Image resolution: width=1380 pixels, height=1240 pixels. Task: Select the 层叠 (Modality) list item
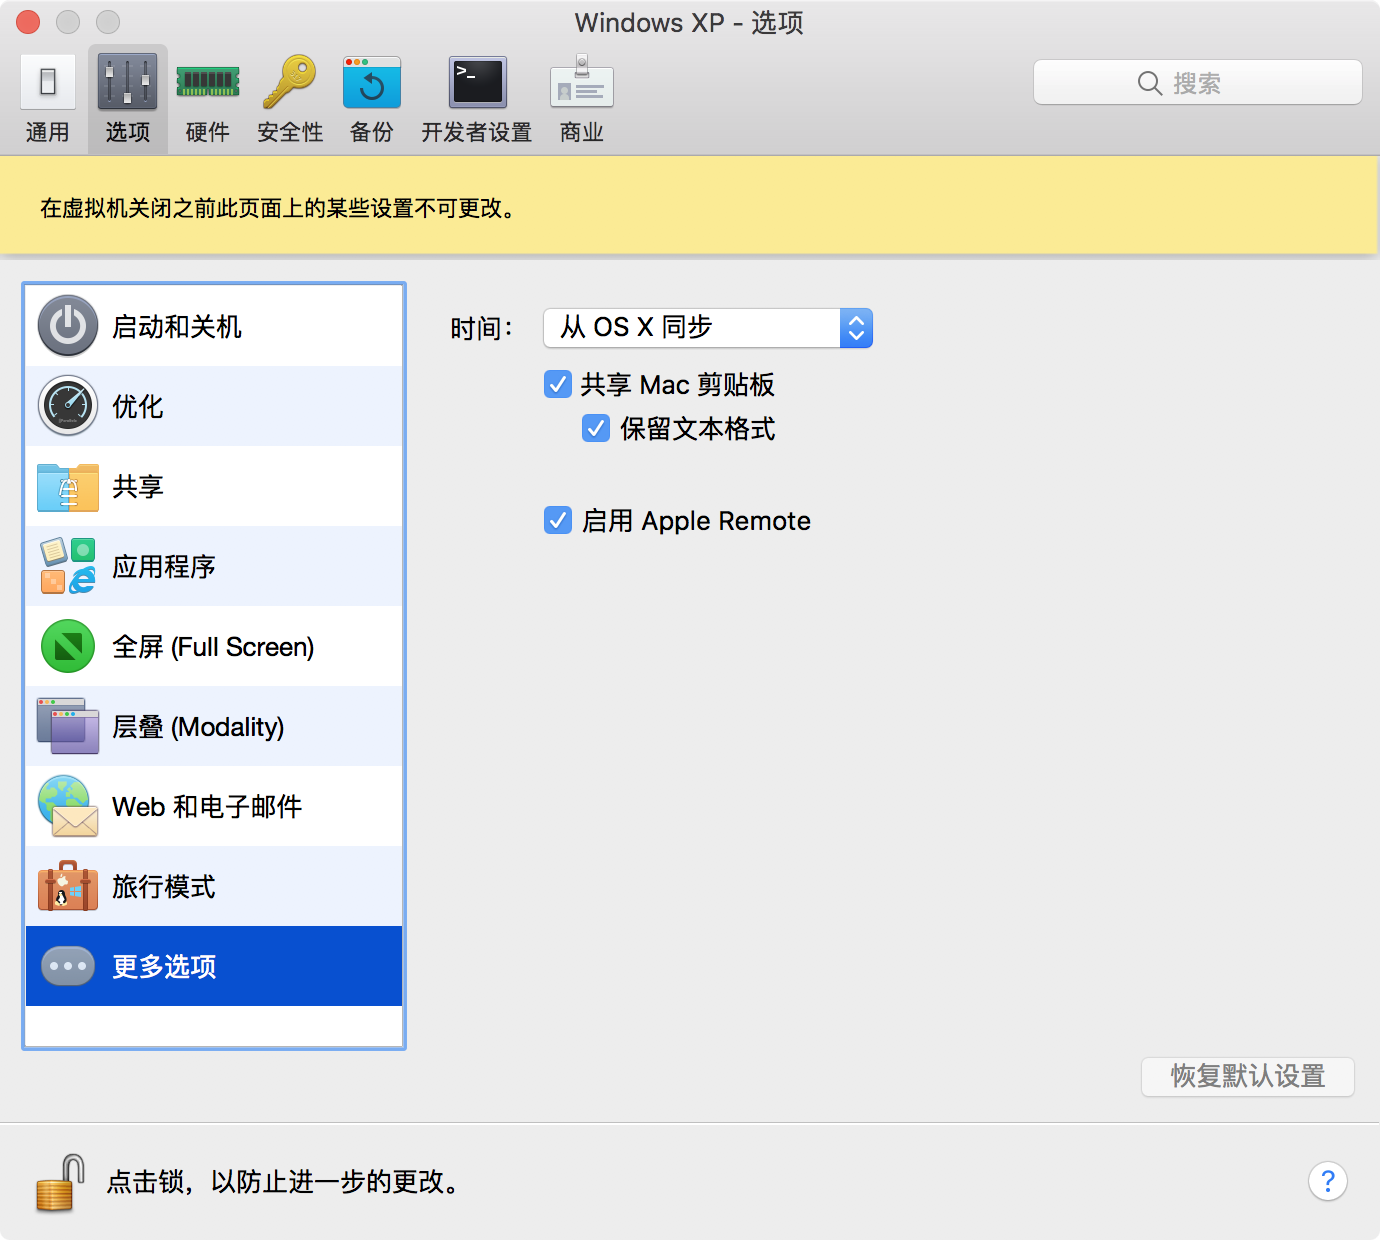click(x=214, y=726)
